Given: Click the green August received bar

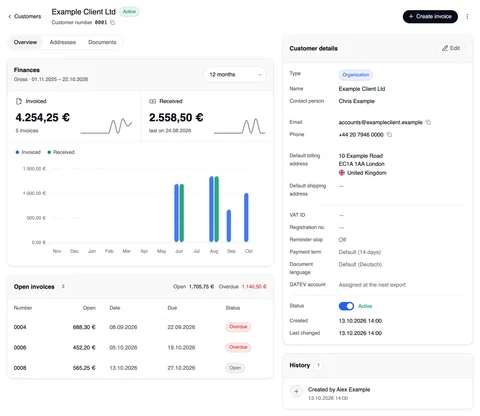Looking at the screenshot, I should point(217,209).
